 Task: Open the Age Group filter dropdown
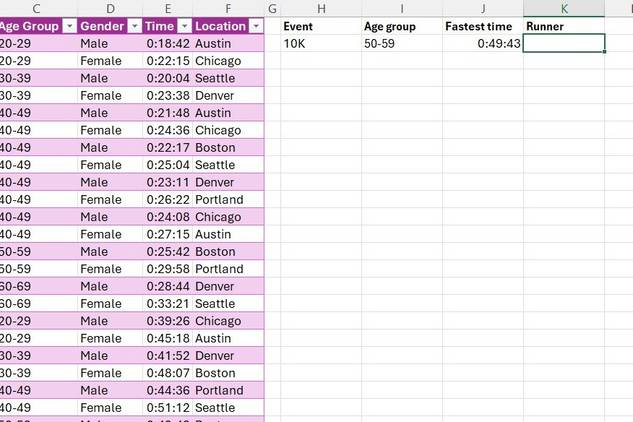coord(69,26)
